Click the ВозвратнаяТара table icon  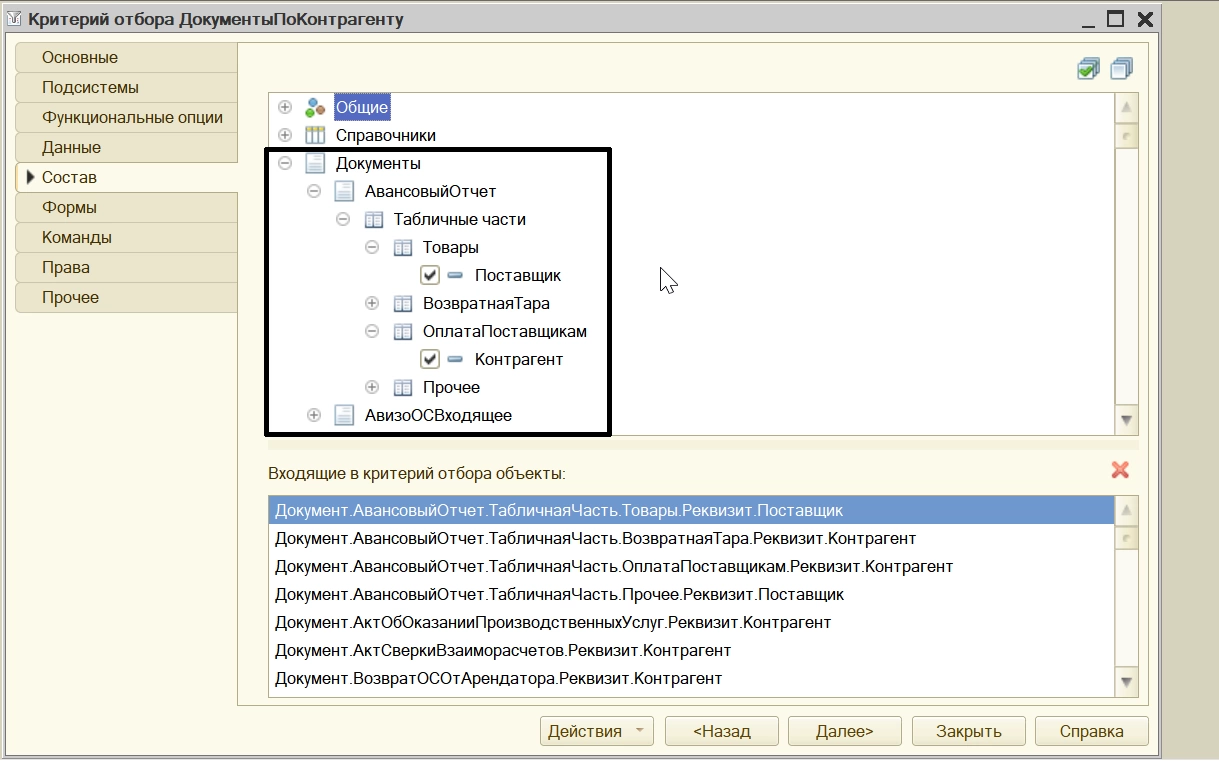tap(402, 303)
